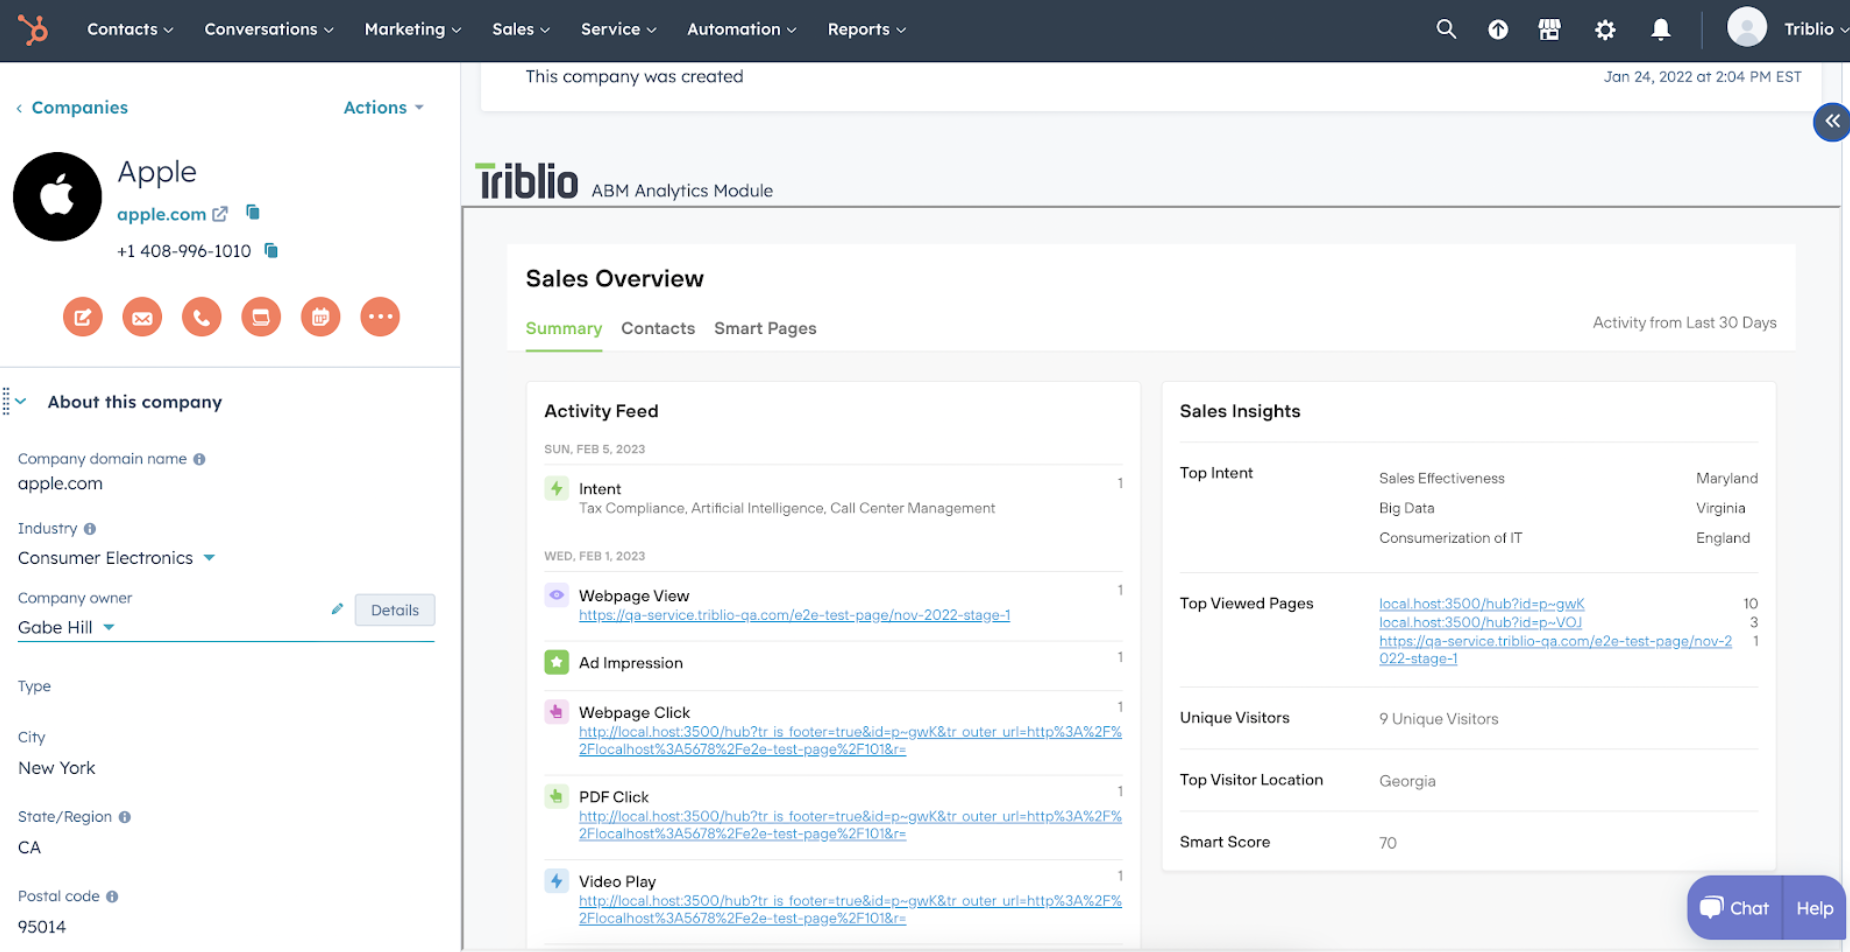Click the Details button next to company owner
The image size is (1850, 952).
(394, 610)
